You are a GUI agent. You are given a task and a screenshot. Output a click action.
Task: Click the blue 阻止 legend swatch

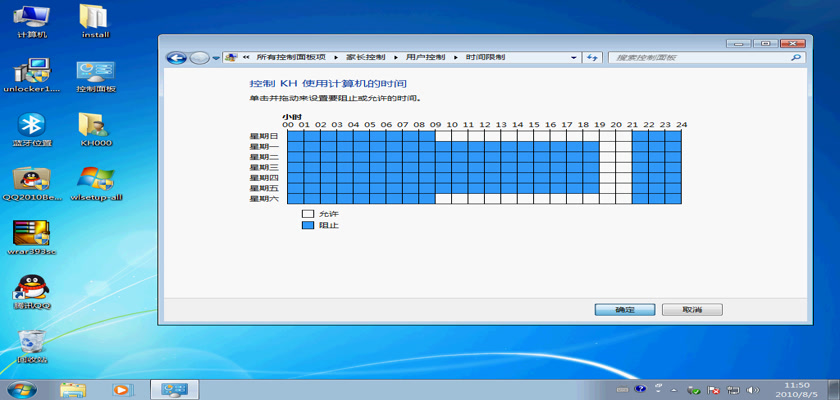point(308,226)
